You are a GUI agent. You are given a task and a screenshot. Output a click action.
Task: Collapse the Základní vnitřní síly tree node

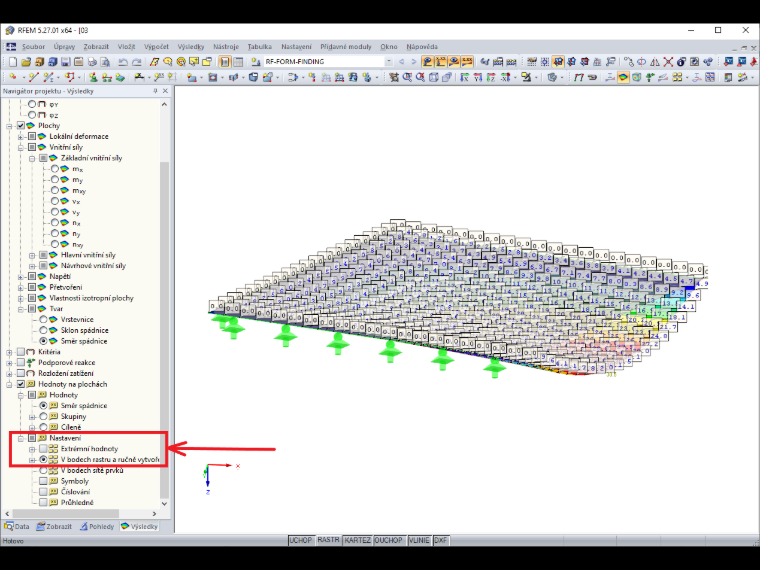(x=32, y=158)
